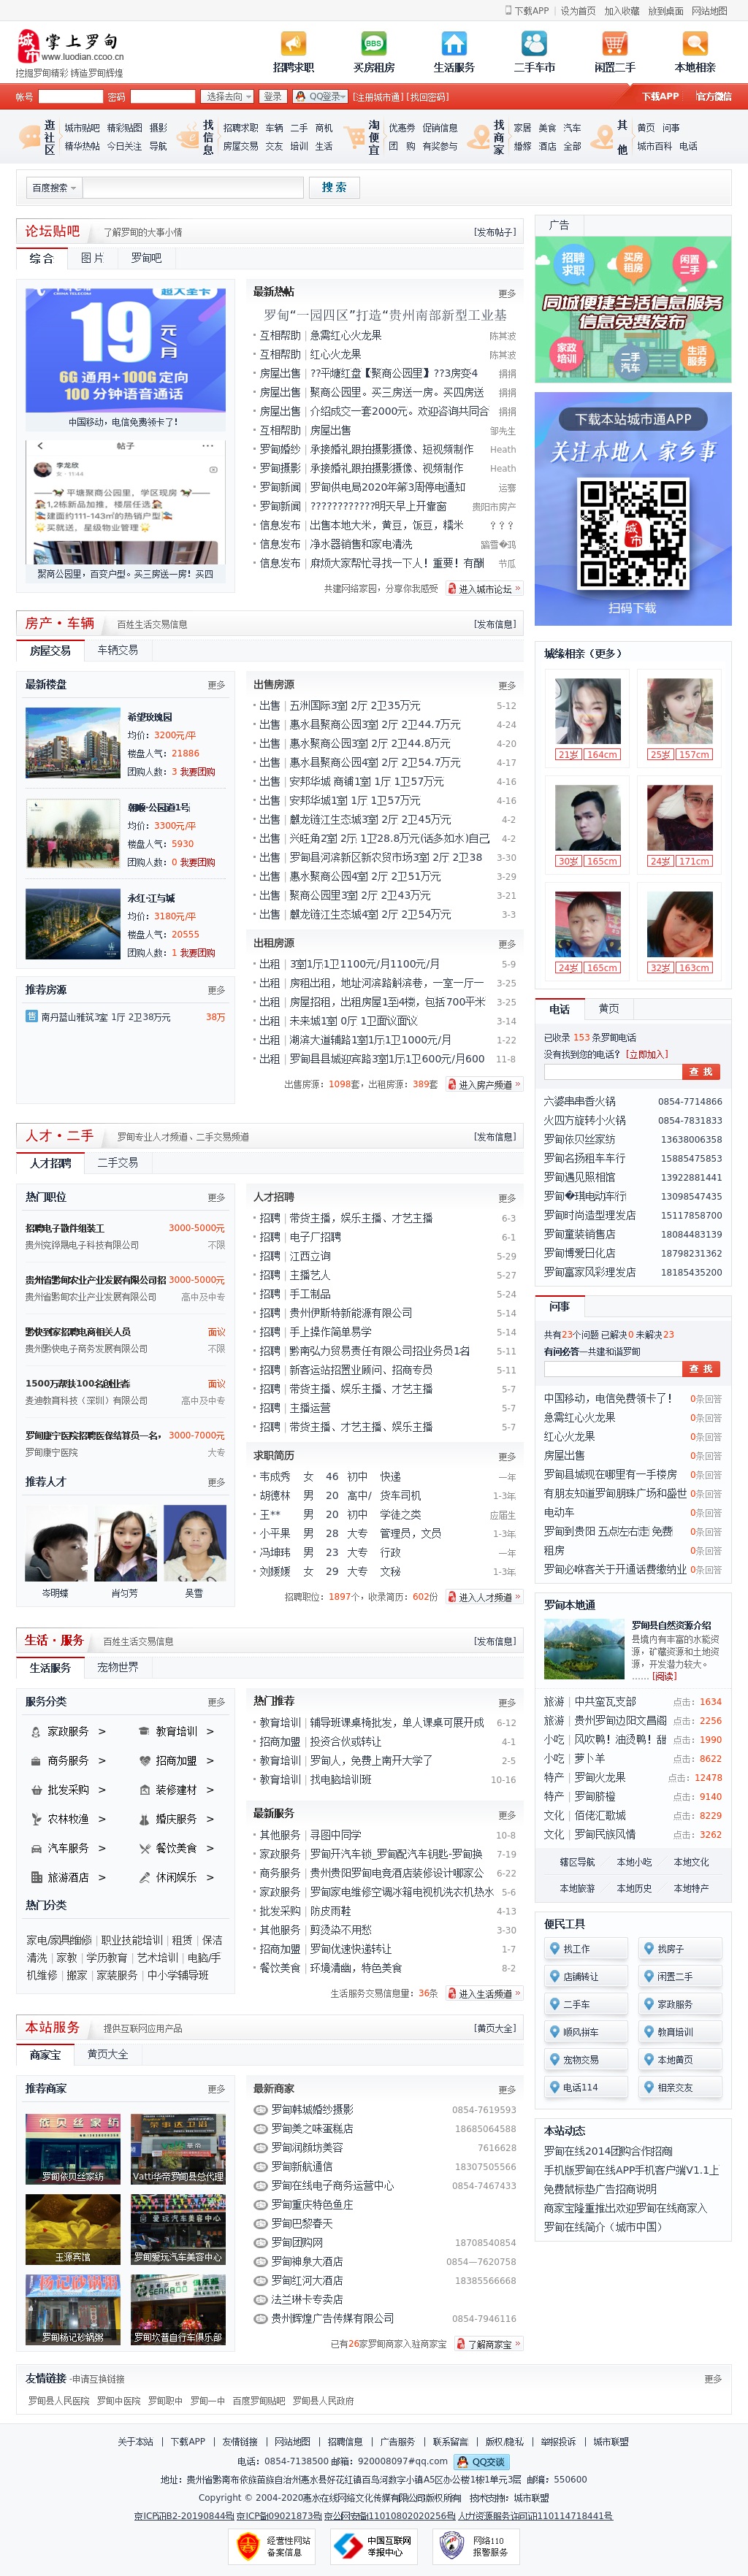Screen dimensions: 748x2576
Task: Open the 选择去向 dropdown
Action: pyautogui.click(x=227, y=97)
